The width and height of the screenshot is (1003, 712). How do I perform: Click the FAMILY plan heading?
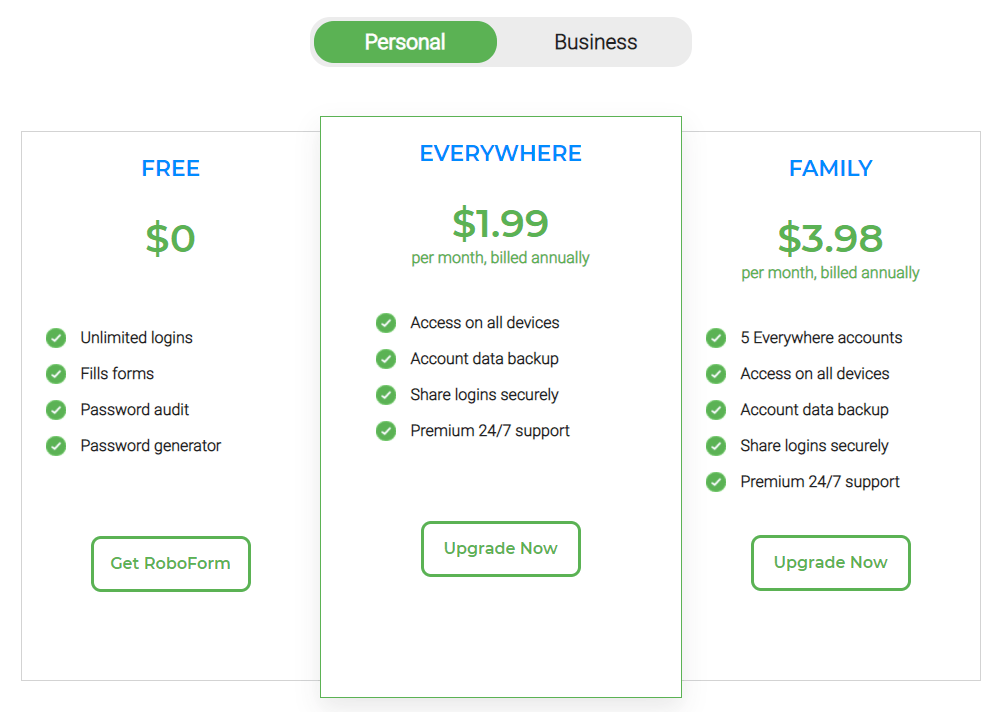click(830, 168)
